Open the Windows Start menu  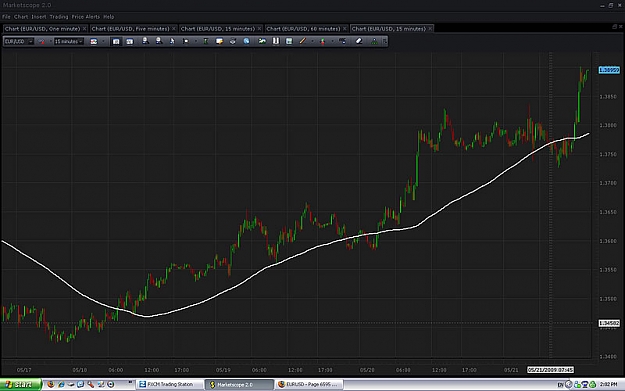(20, 385)
